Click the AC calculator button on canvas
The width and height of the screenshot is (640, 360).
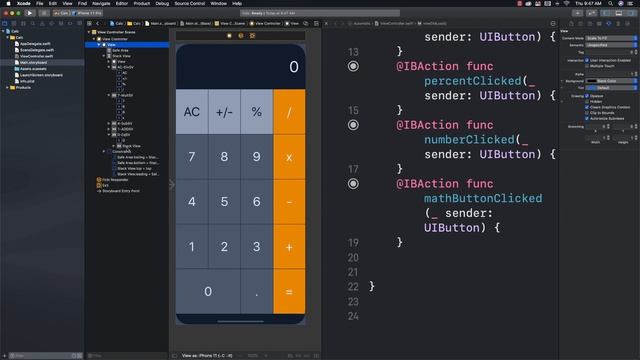click(x=192, y=112)
